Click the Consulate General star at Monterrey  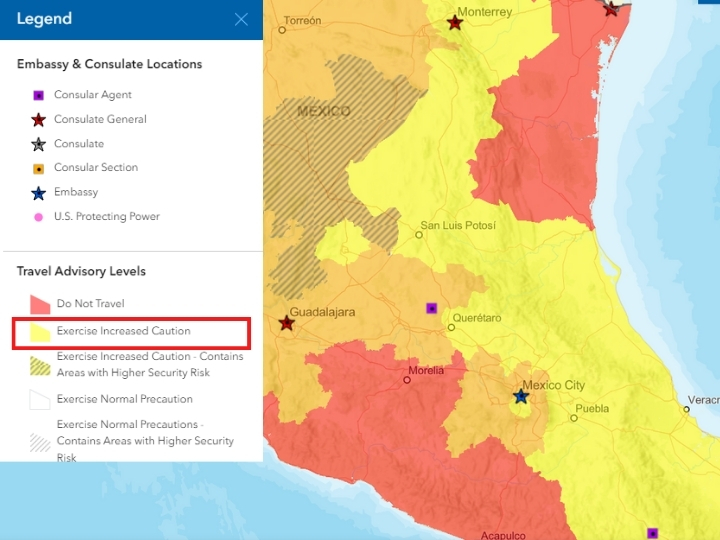455,22
